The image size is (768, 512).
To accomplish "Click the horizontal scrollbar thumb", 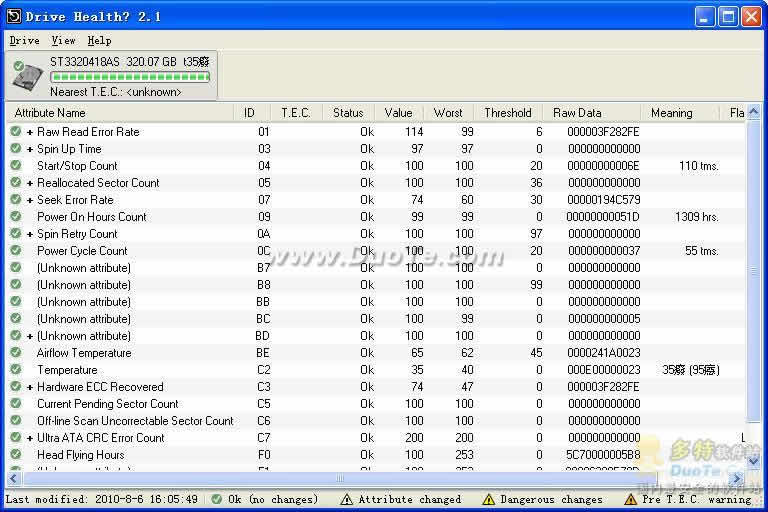I will pyautogui.click(x=340, y=478).
